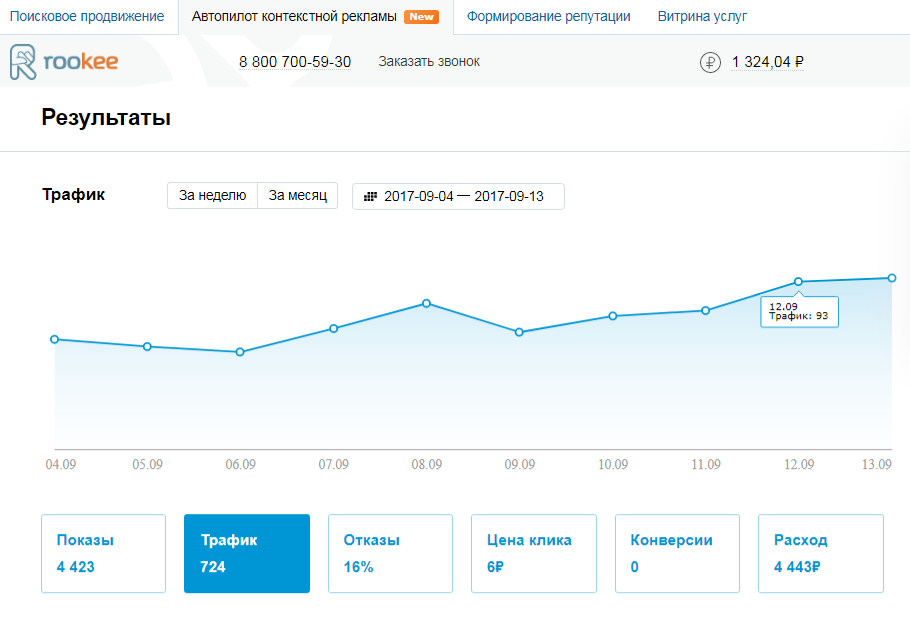Open the Поисковое продвижение tab
The width and height of the screenshot is (910, 619).
click(x=87, y=17)
